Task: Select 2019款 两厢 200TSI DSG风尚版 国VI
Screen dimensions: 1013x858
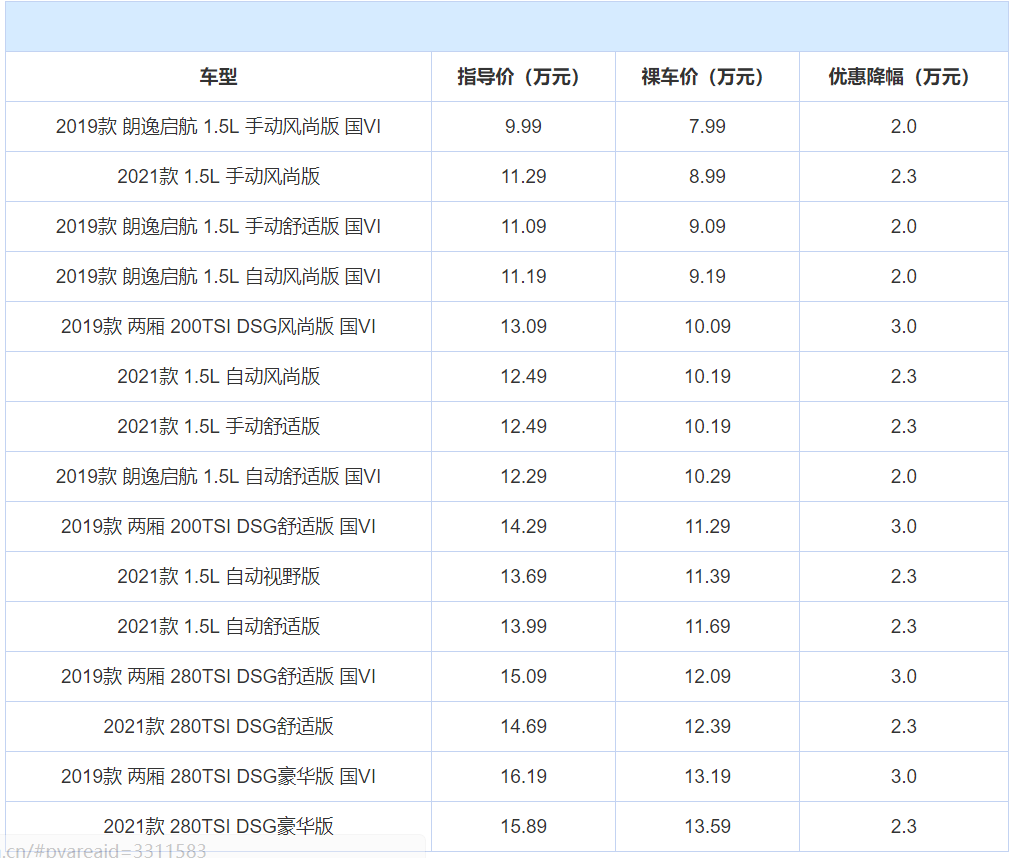Action: click(x=218, y=326)
